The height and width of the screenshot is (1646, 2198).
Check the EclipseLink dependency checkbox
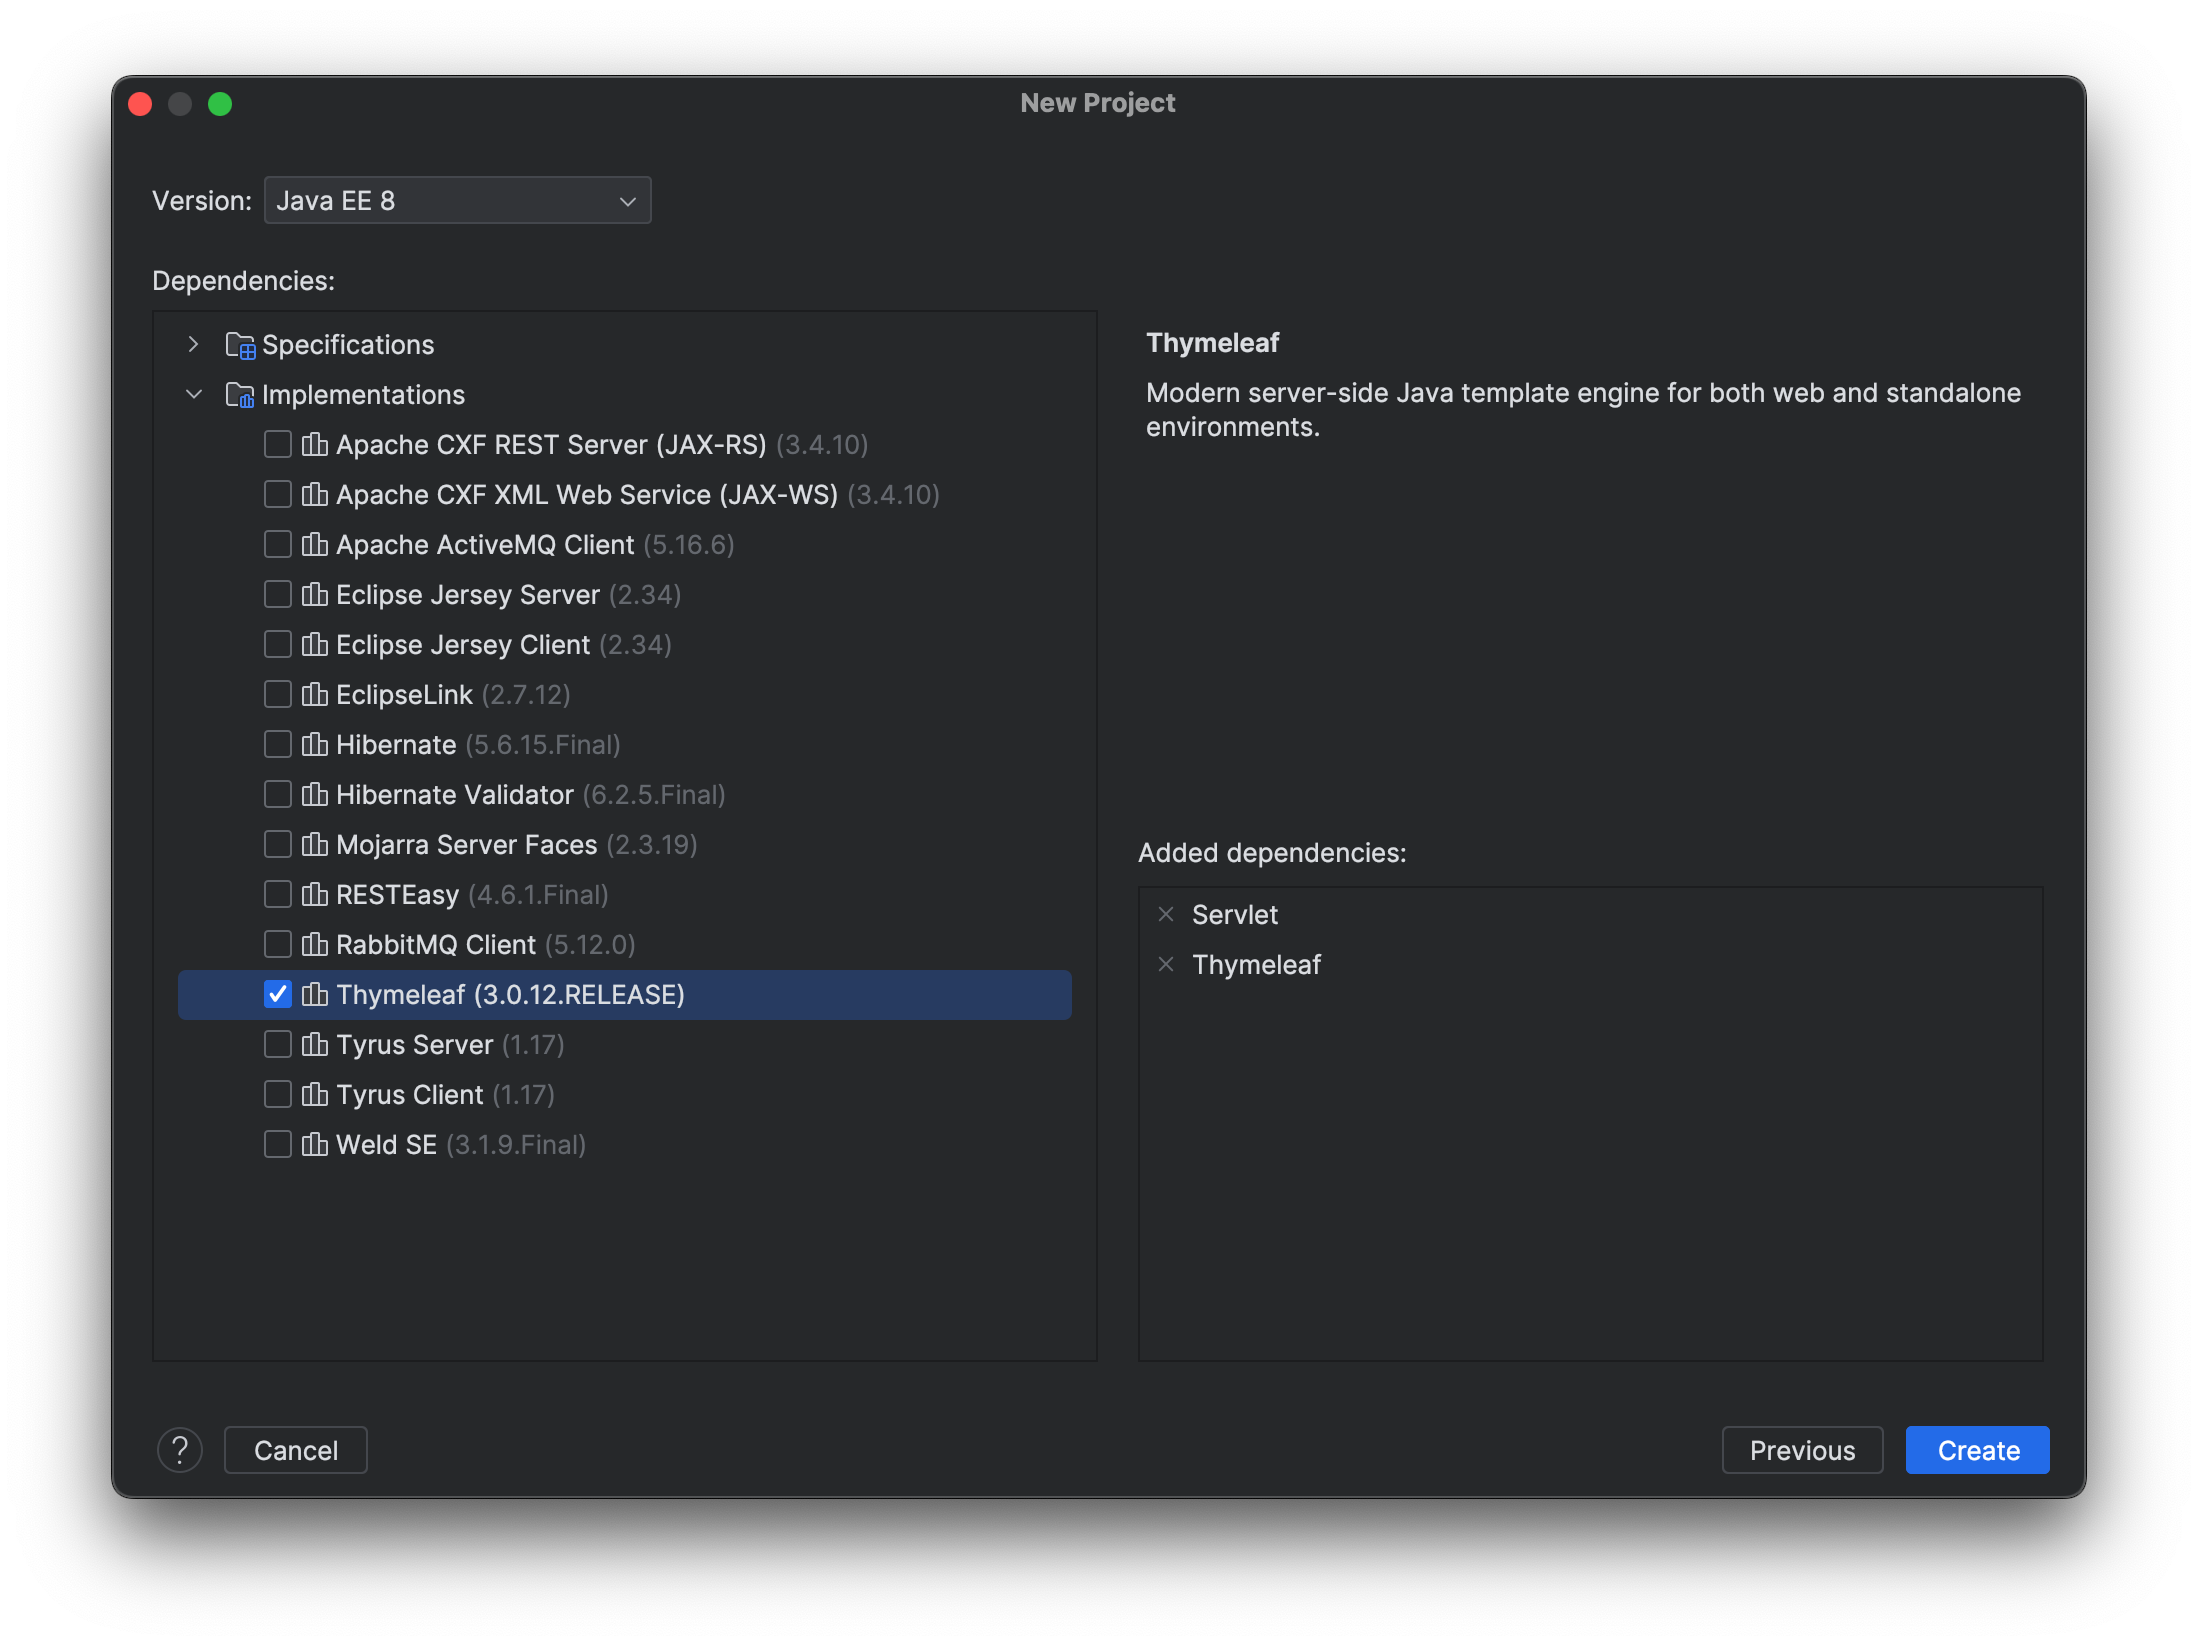click(x=277, y=694)
